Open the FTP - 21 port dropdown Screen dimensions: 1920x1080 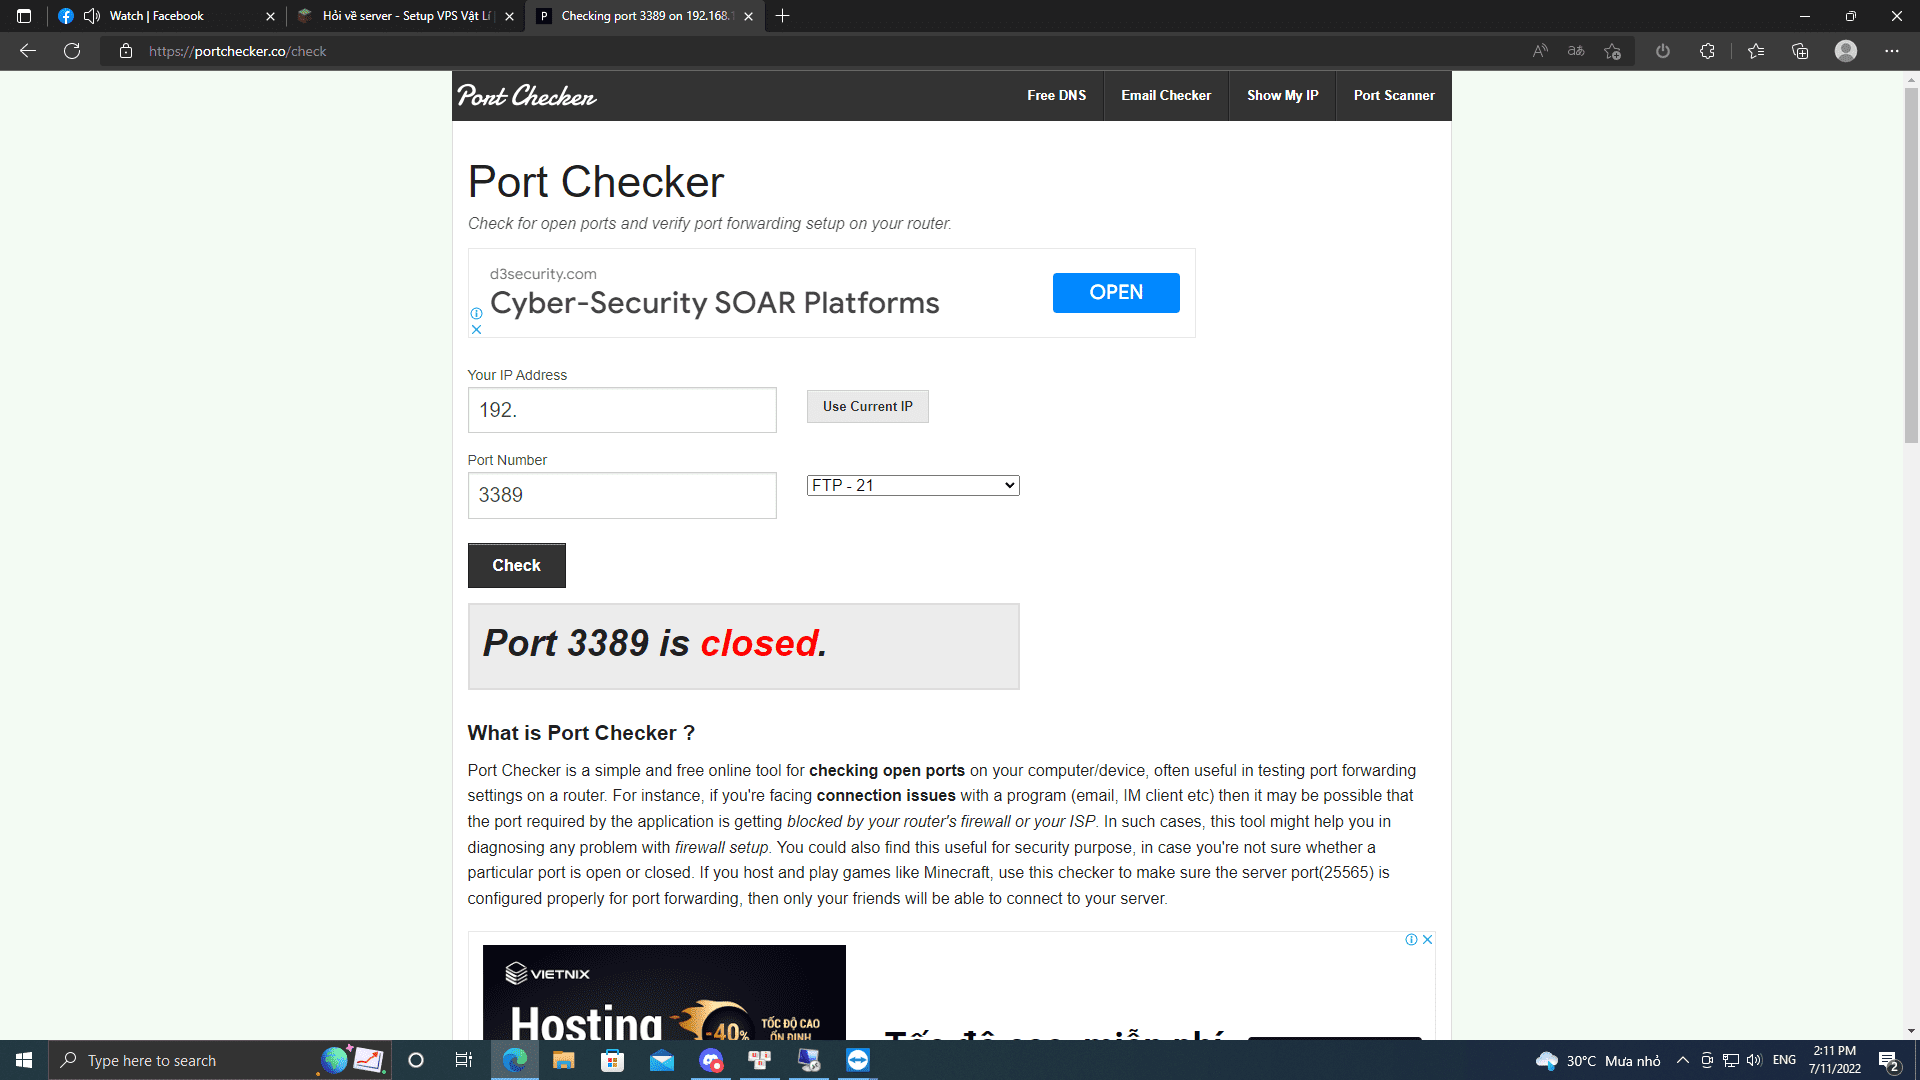912,485
